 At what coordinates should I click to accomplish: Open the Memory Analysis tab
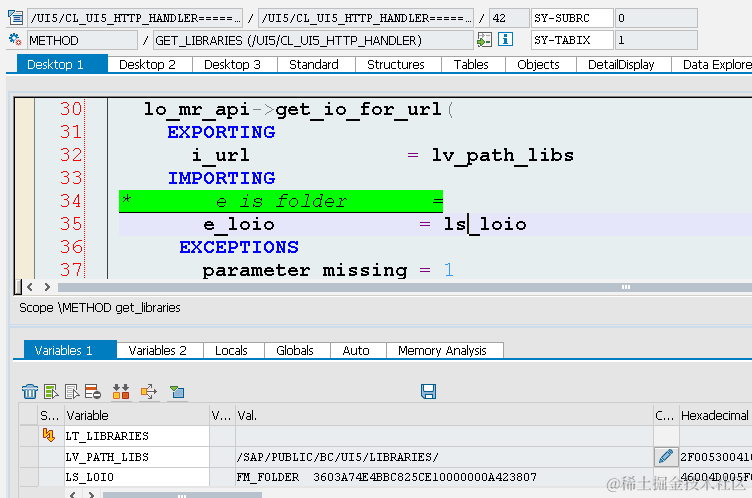(x=442, y=351)
